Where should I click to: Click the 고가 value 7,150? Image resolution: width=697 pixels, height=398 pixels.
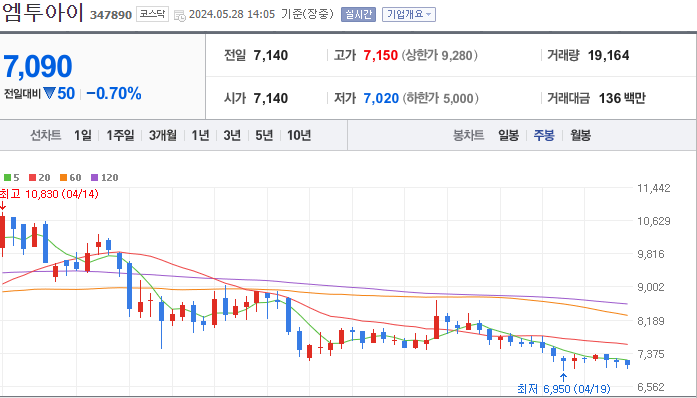[381, 56]
